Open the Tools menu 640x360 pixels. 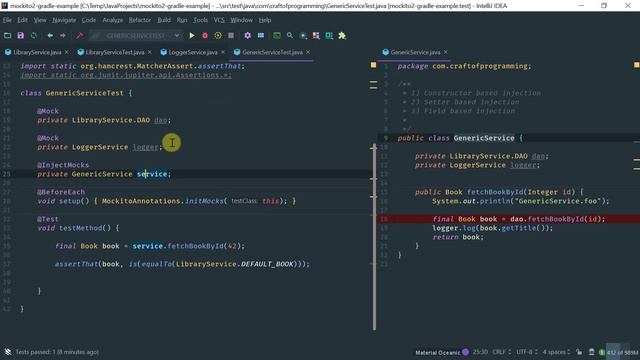[x=200, y=20]
